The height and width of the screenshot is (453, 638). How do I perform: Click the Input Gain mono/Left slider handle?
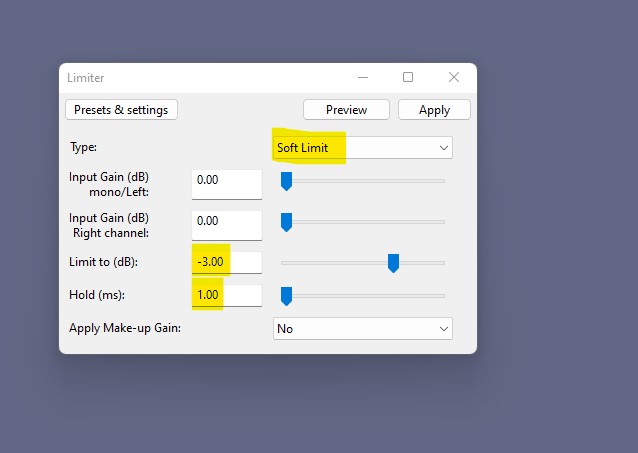click(x=286, y=181)
